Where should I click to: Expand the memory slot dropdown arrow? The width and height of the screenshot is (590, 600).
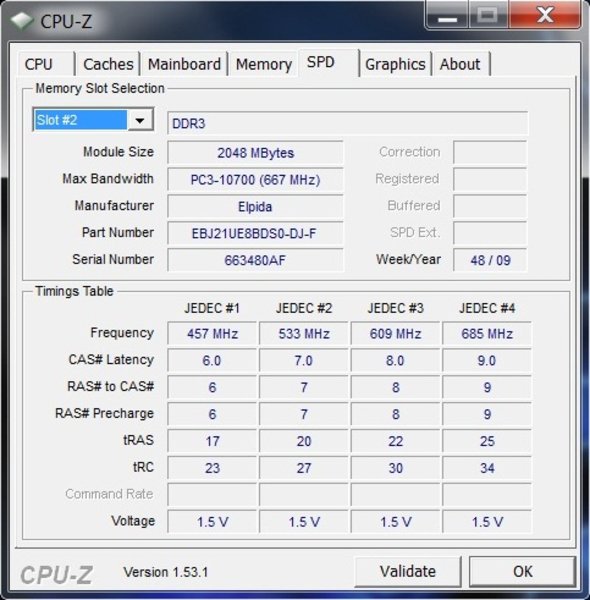(140, 120)
